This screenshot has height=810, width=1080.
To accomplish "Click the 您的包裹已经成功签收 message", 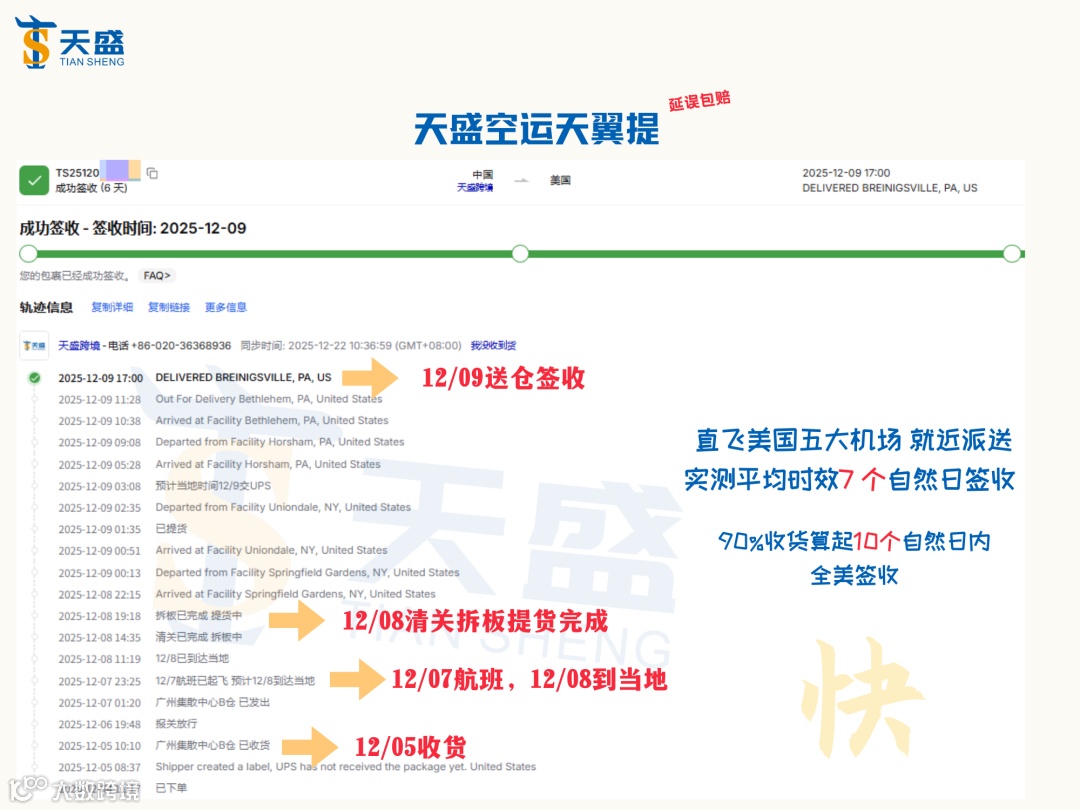I will (74, 276).
